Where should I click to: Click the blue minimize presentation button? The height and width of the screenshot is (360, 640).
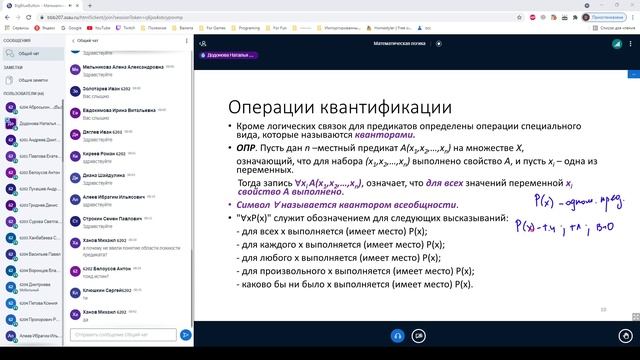click(x=633, y=74)
